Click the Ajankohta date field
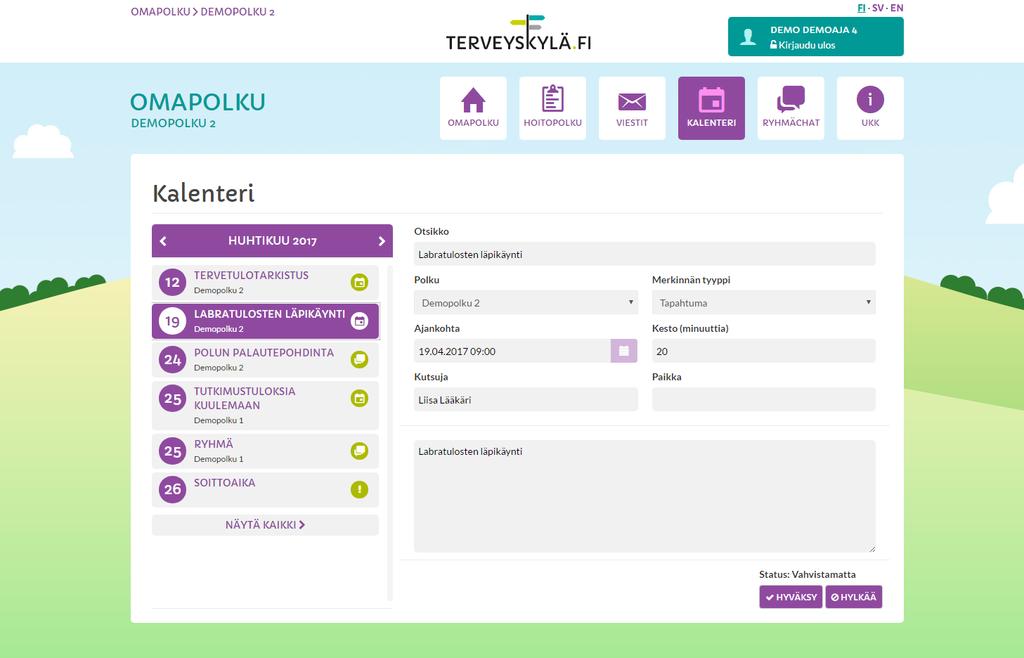 point(512,351)
